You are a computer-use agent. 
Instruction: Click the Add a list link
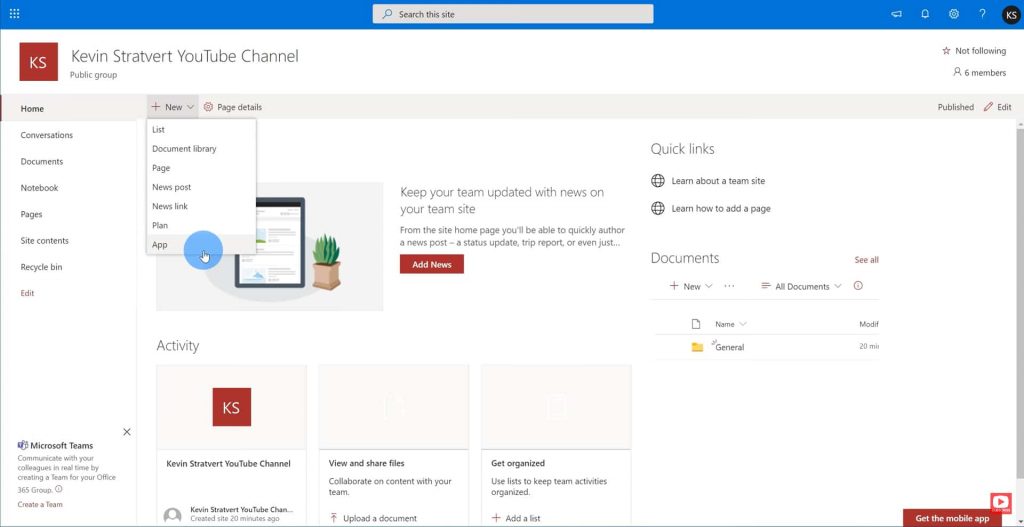tap(516, 518)
